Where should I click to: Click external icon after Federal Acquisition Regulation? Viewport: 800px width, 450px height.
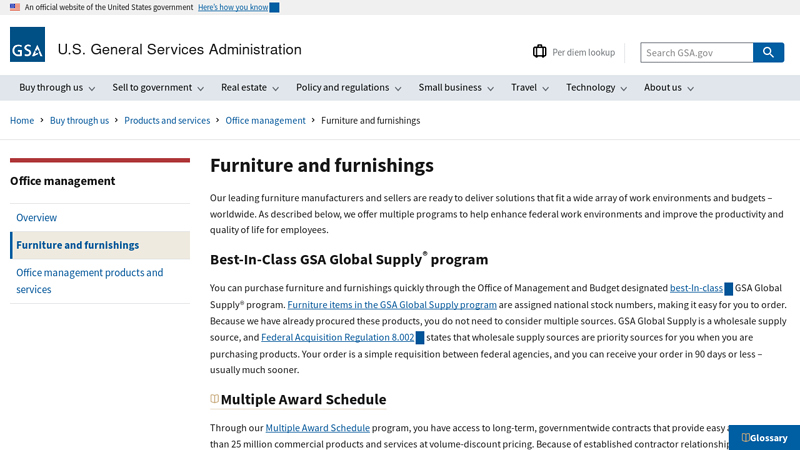(420, 338)
